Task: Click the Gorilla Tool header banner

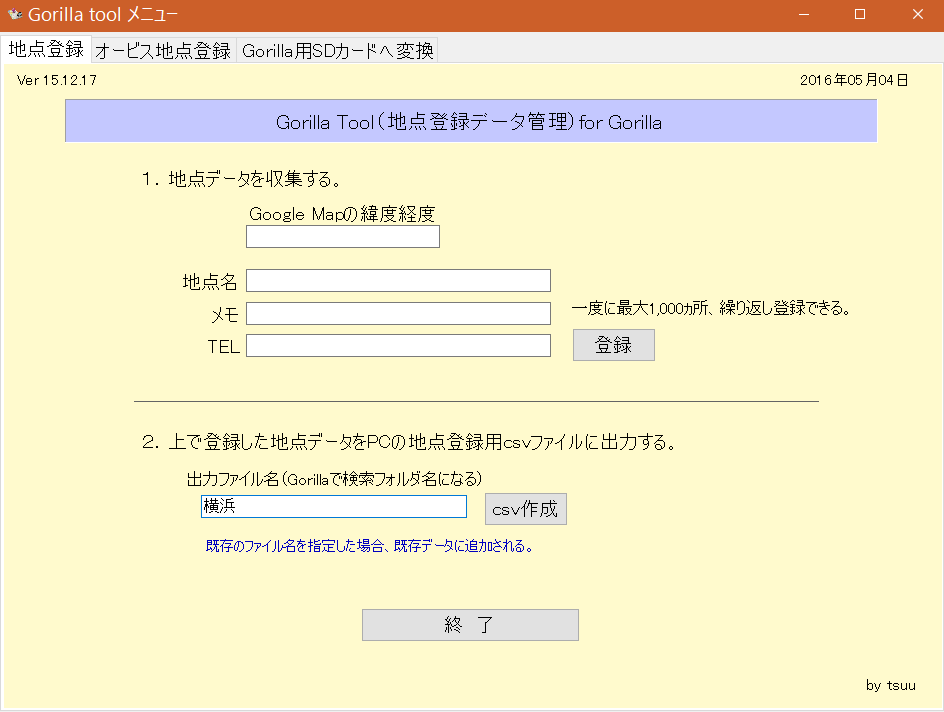Action: coord(470,123)
